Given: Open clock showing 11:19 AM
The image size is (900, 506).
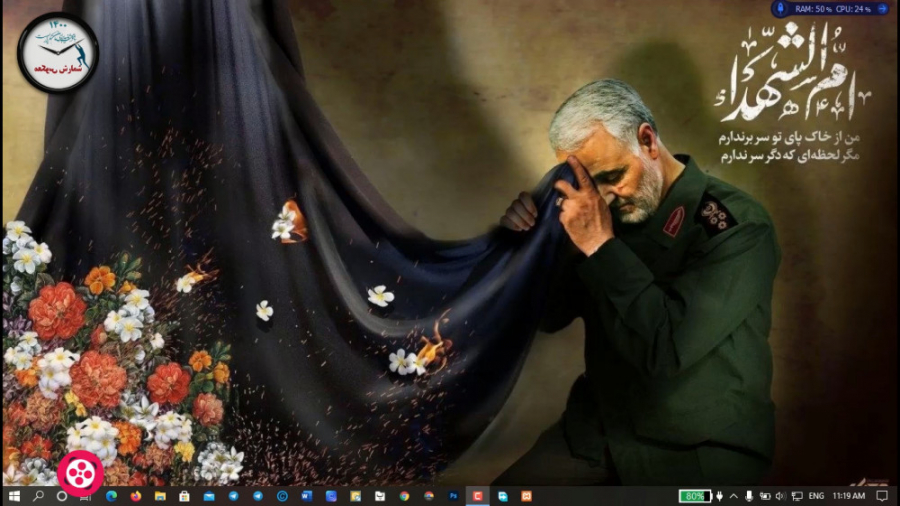Looking at the screenshot, I should [x=848, y=496].
